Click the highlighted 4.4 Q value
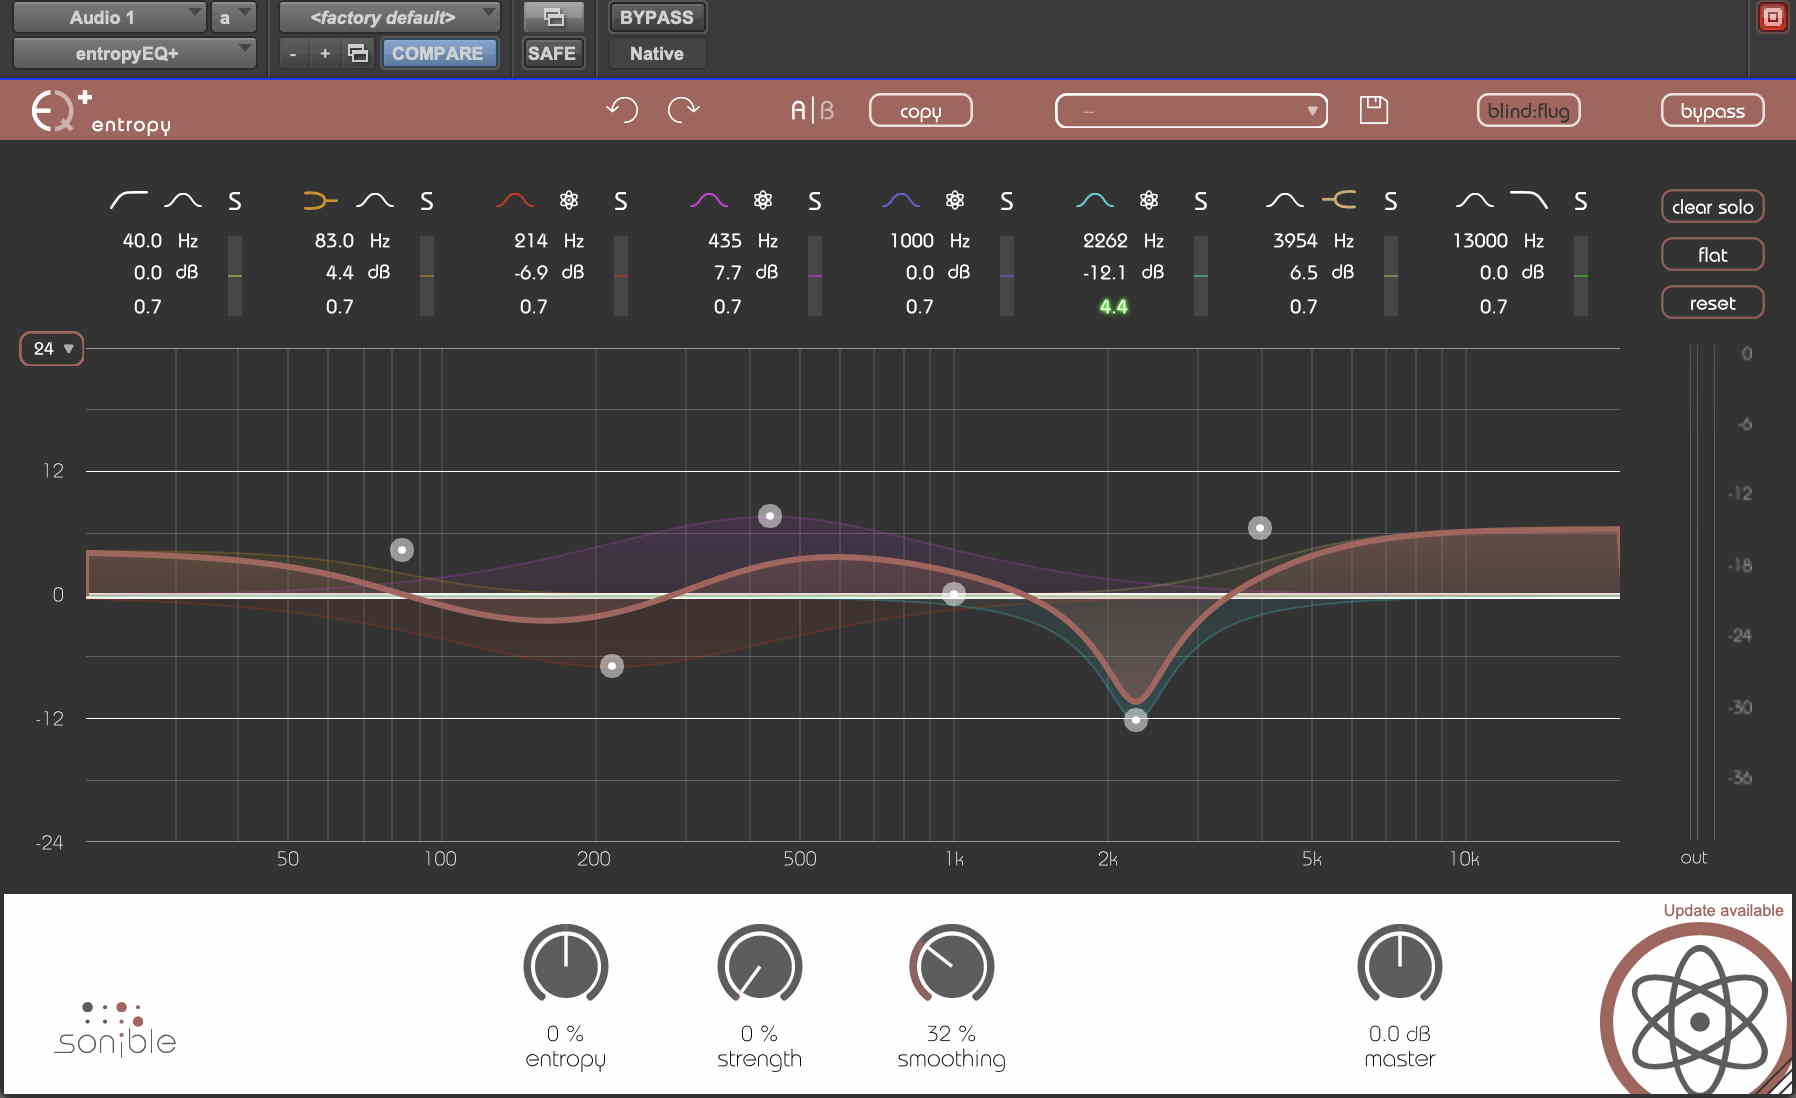This screenshot has width=1796, height=1098. point(1113,306)
